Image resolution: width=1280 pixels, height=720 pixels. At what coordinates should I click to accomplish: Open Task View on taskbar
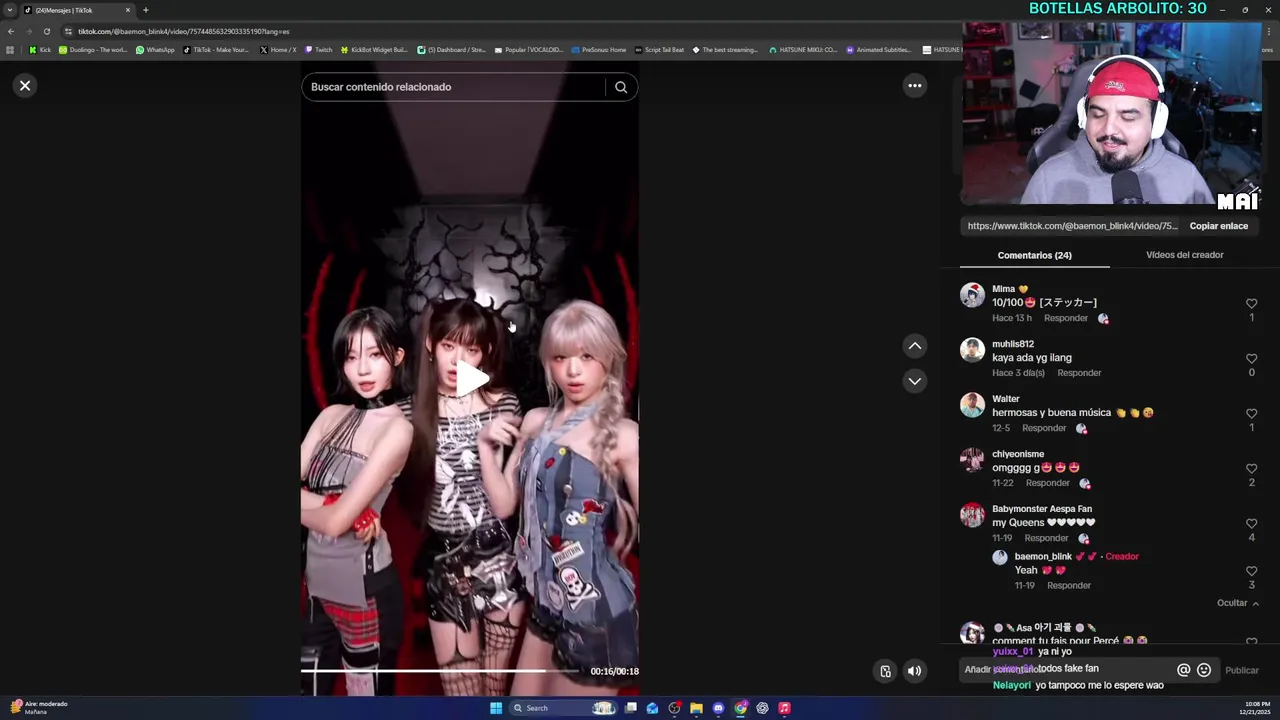[x=630, y=708]
